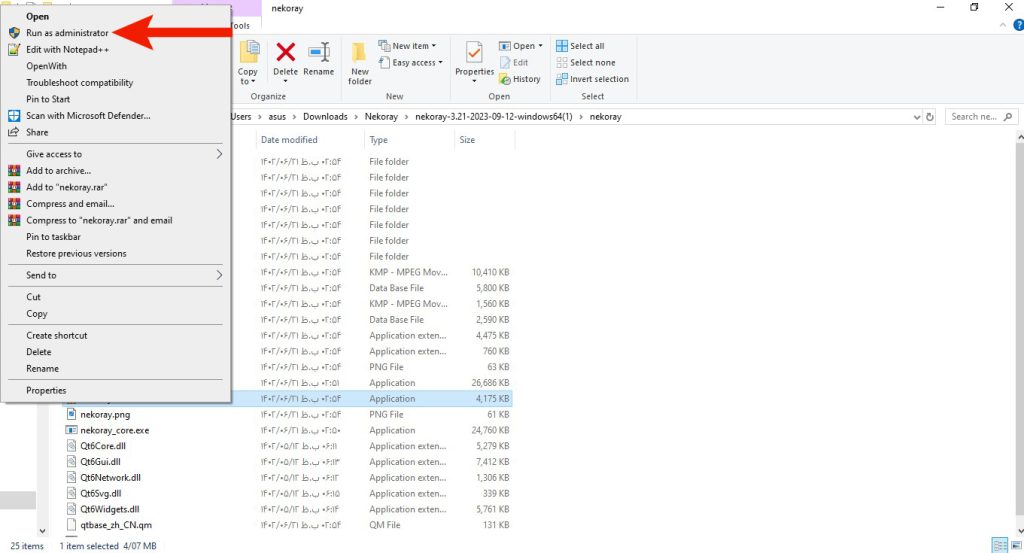Image resolution: width=1024 pixels, height=553 pixels.
Task: Choose Restore previous versions
Action: click(76, 254)
